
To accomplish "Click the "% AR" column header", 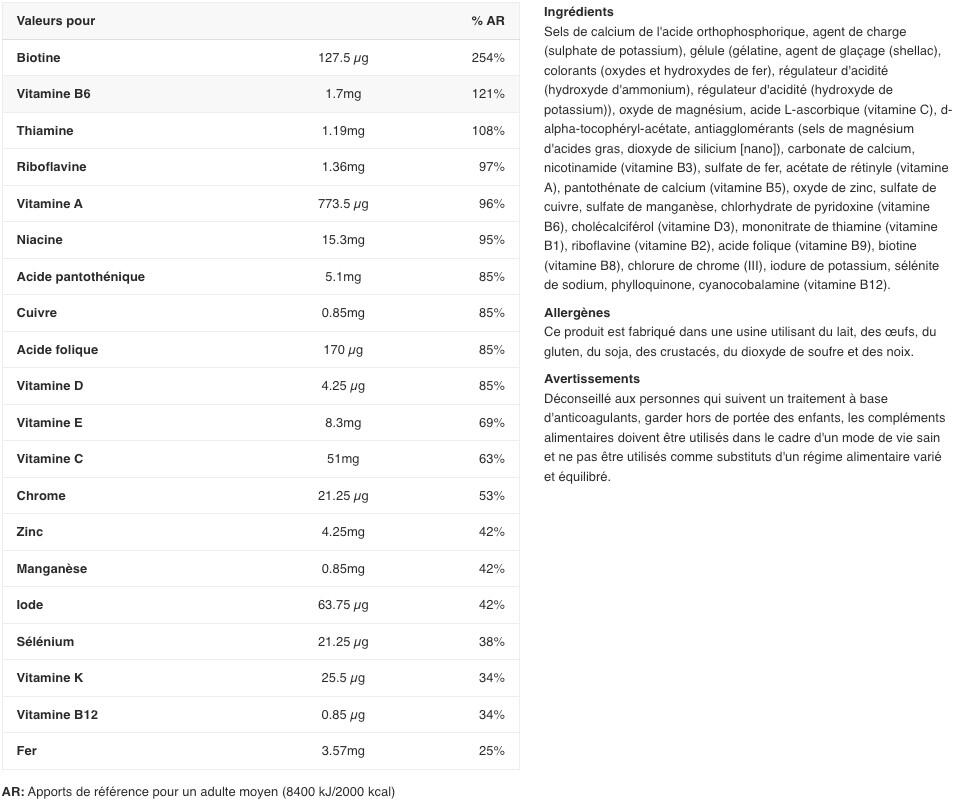I will click(x=488, y=21).
